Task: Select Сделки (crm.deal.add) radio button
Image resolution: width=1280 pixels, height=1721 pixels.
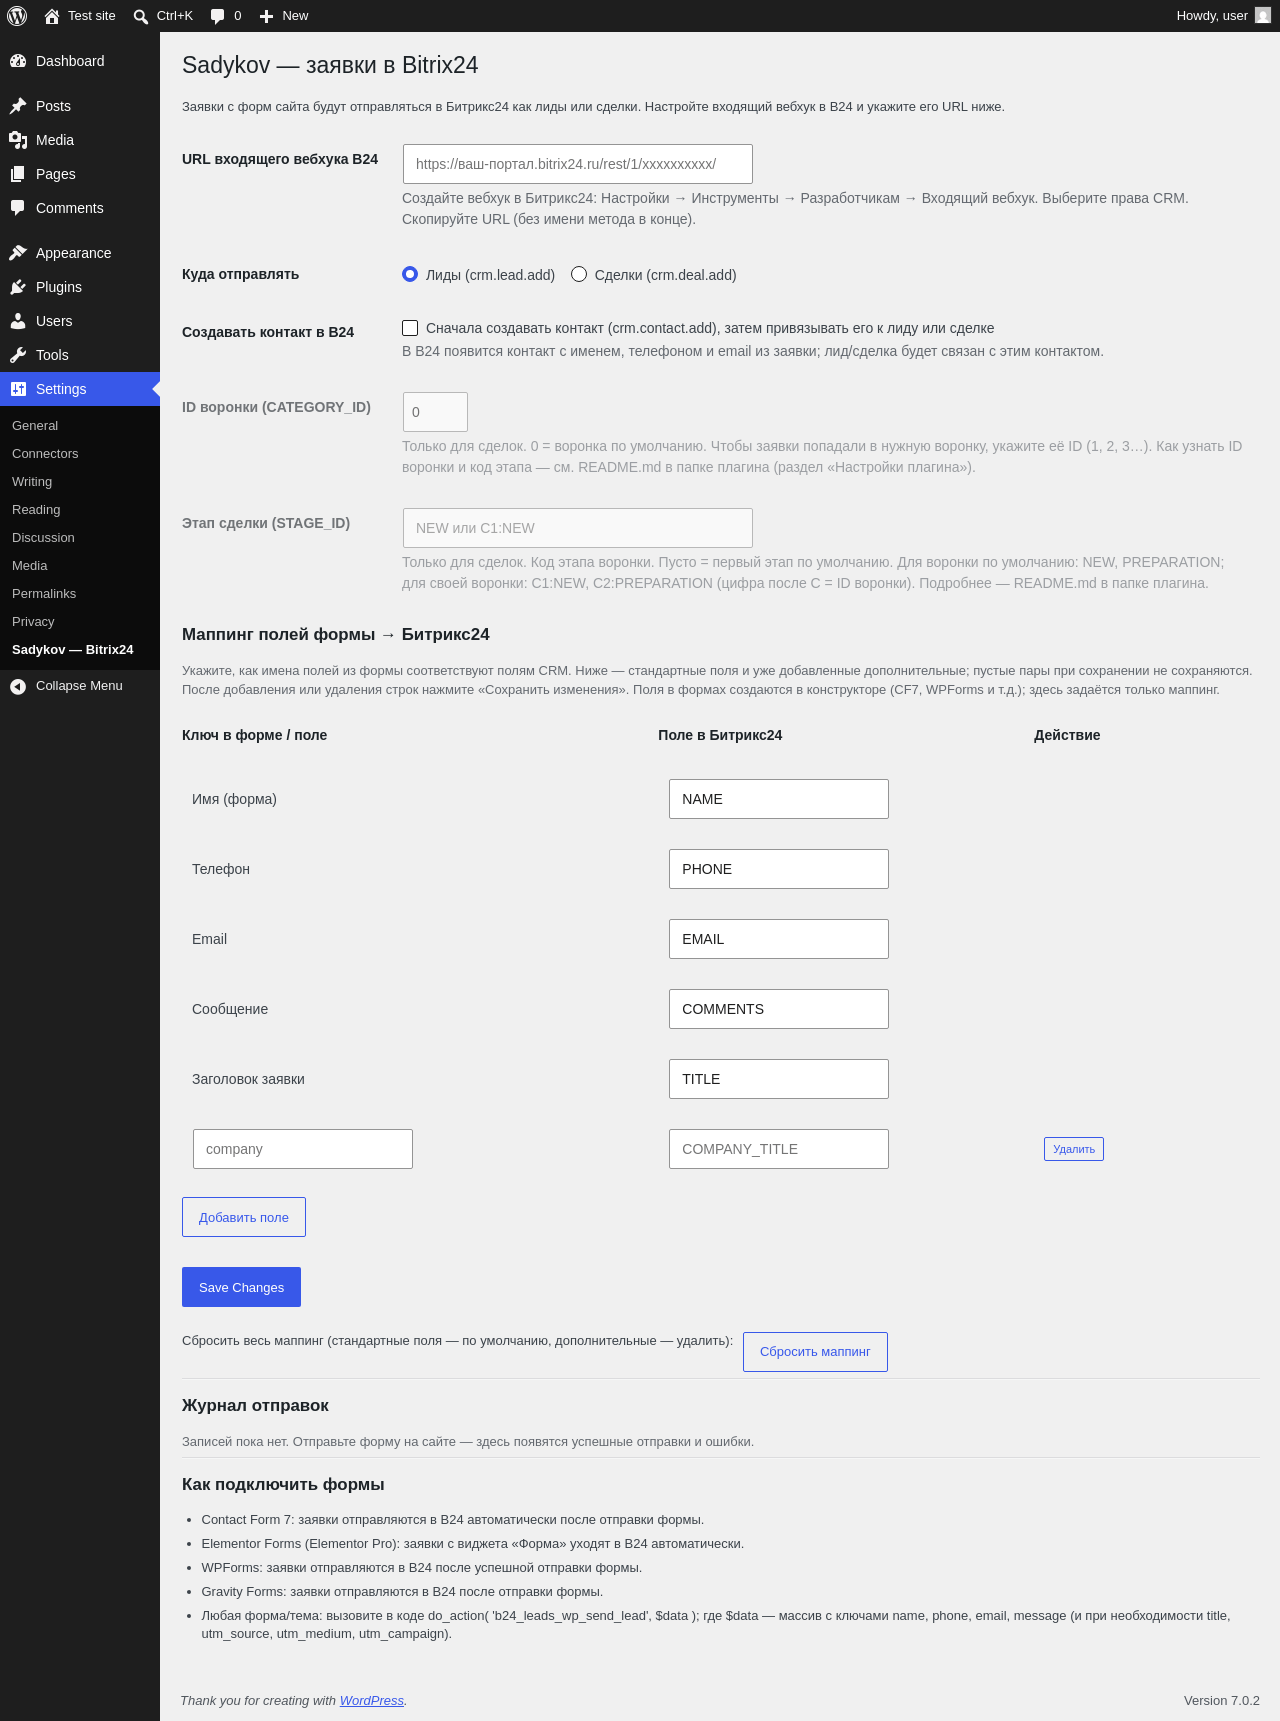Action: point(579,274)
